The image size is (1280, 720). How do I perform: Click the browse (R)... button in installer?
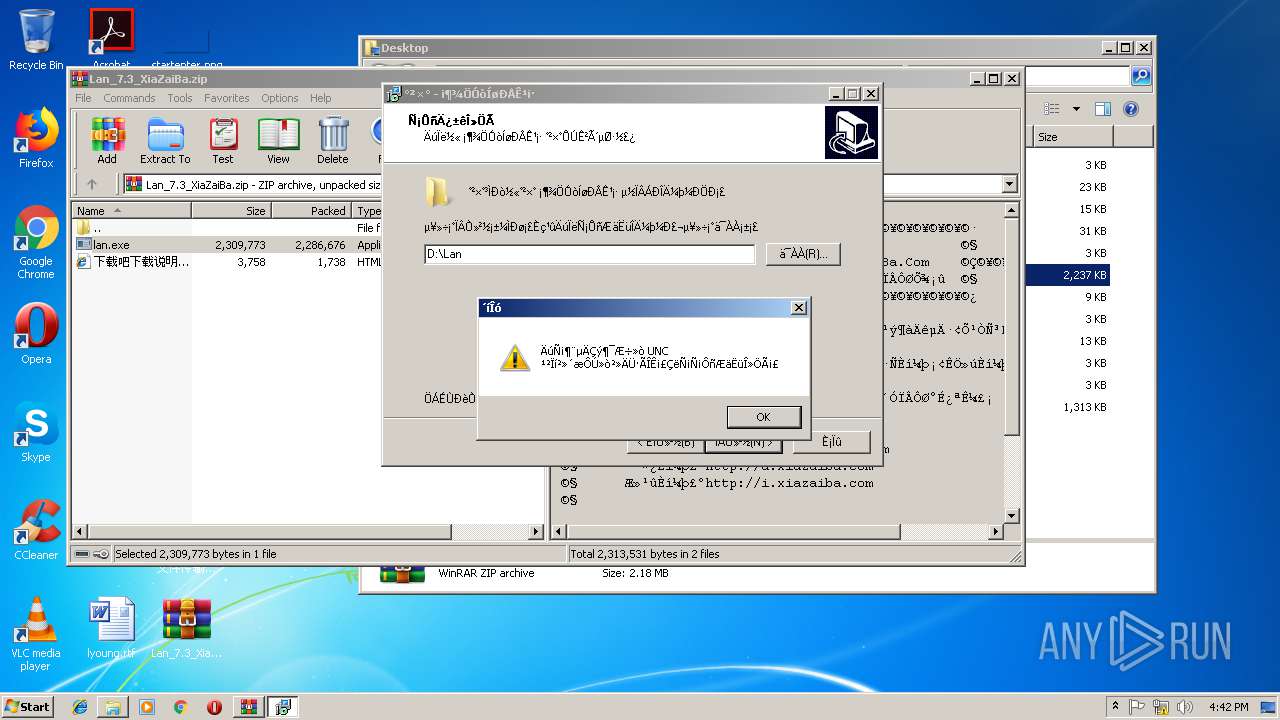pyautogui.click(x=803, y=254)
